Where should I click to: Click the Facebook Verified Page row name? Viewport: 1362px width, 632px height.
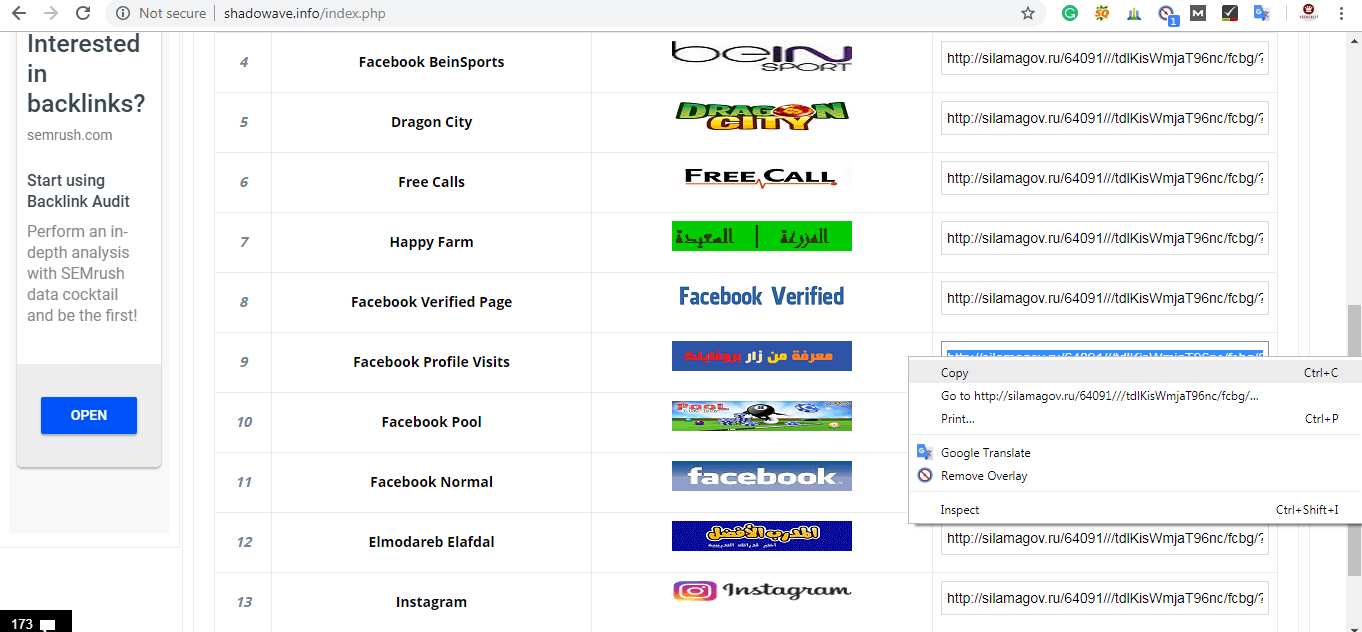[x=431, y=302]
